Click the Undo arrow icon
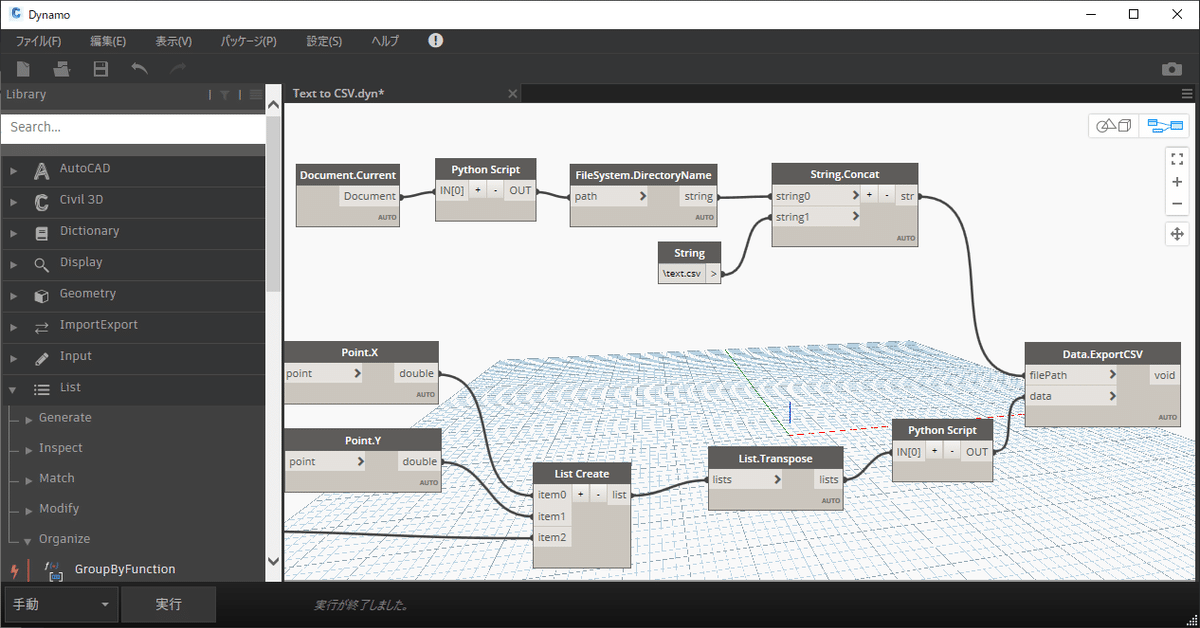Viewport: 1200px width, 628px height. coord(140,69)
